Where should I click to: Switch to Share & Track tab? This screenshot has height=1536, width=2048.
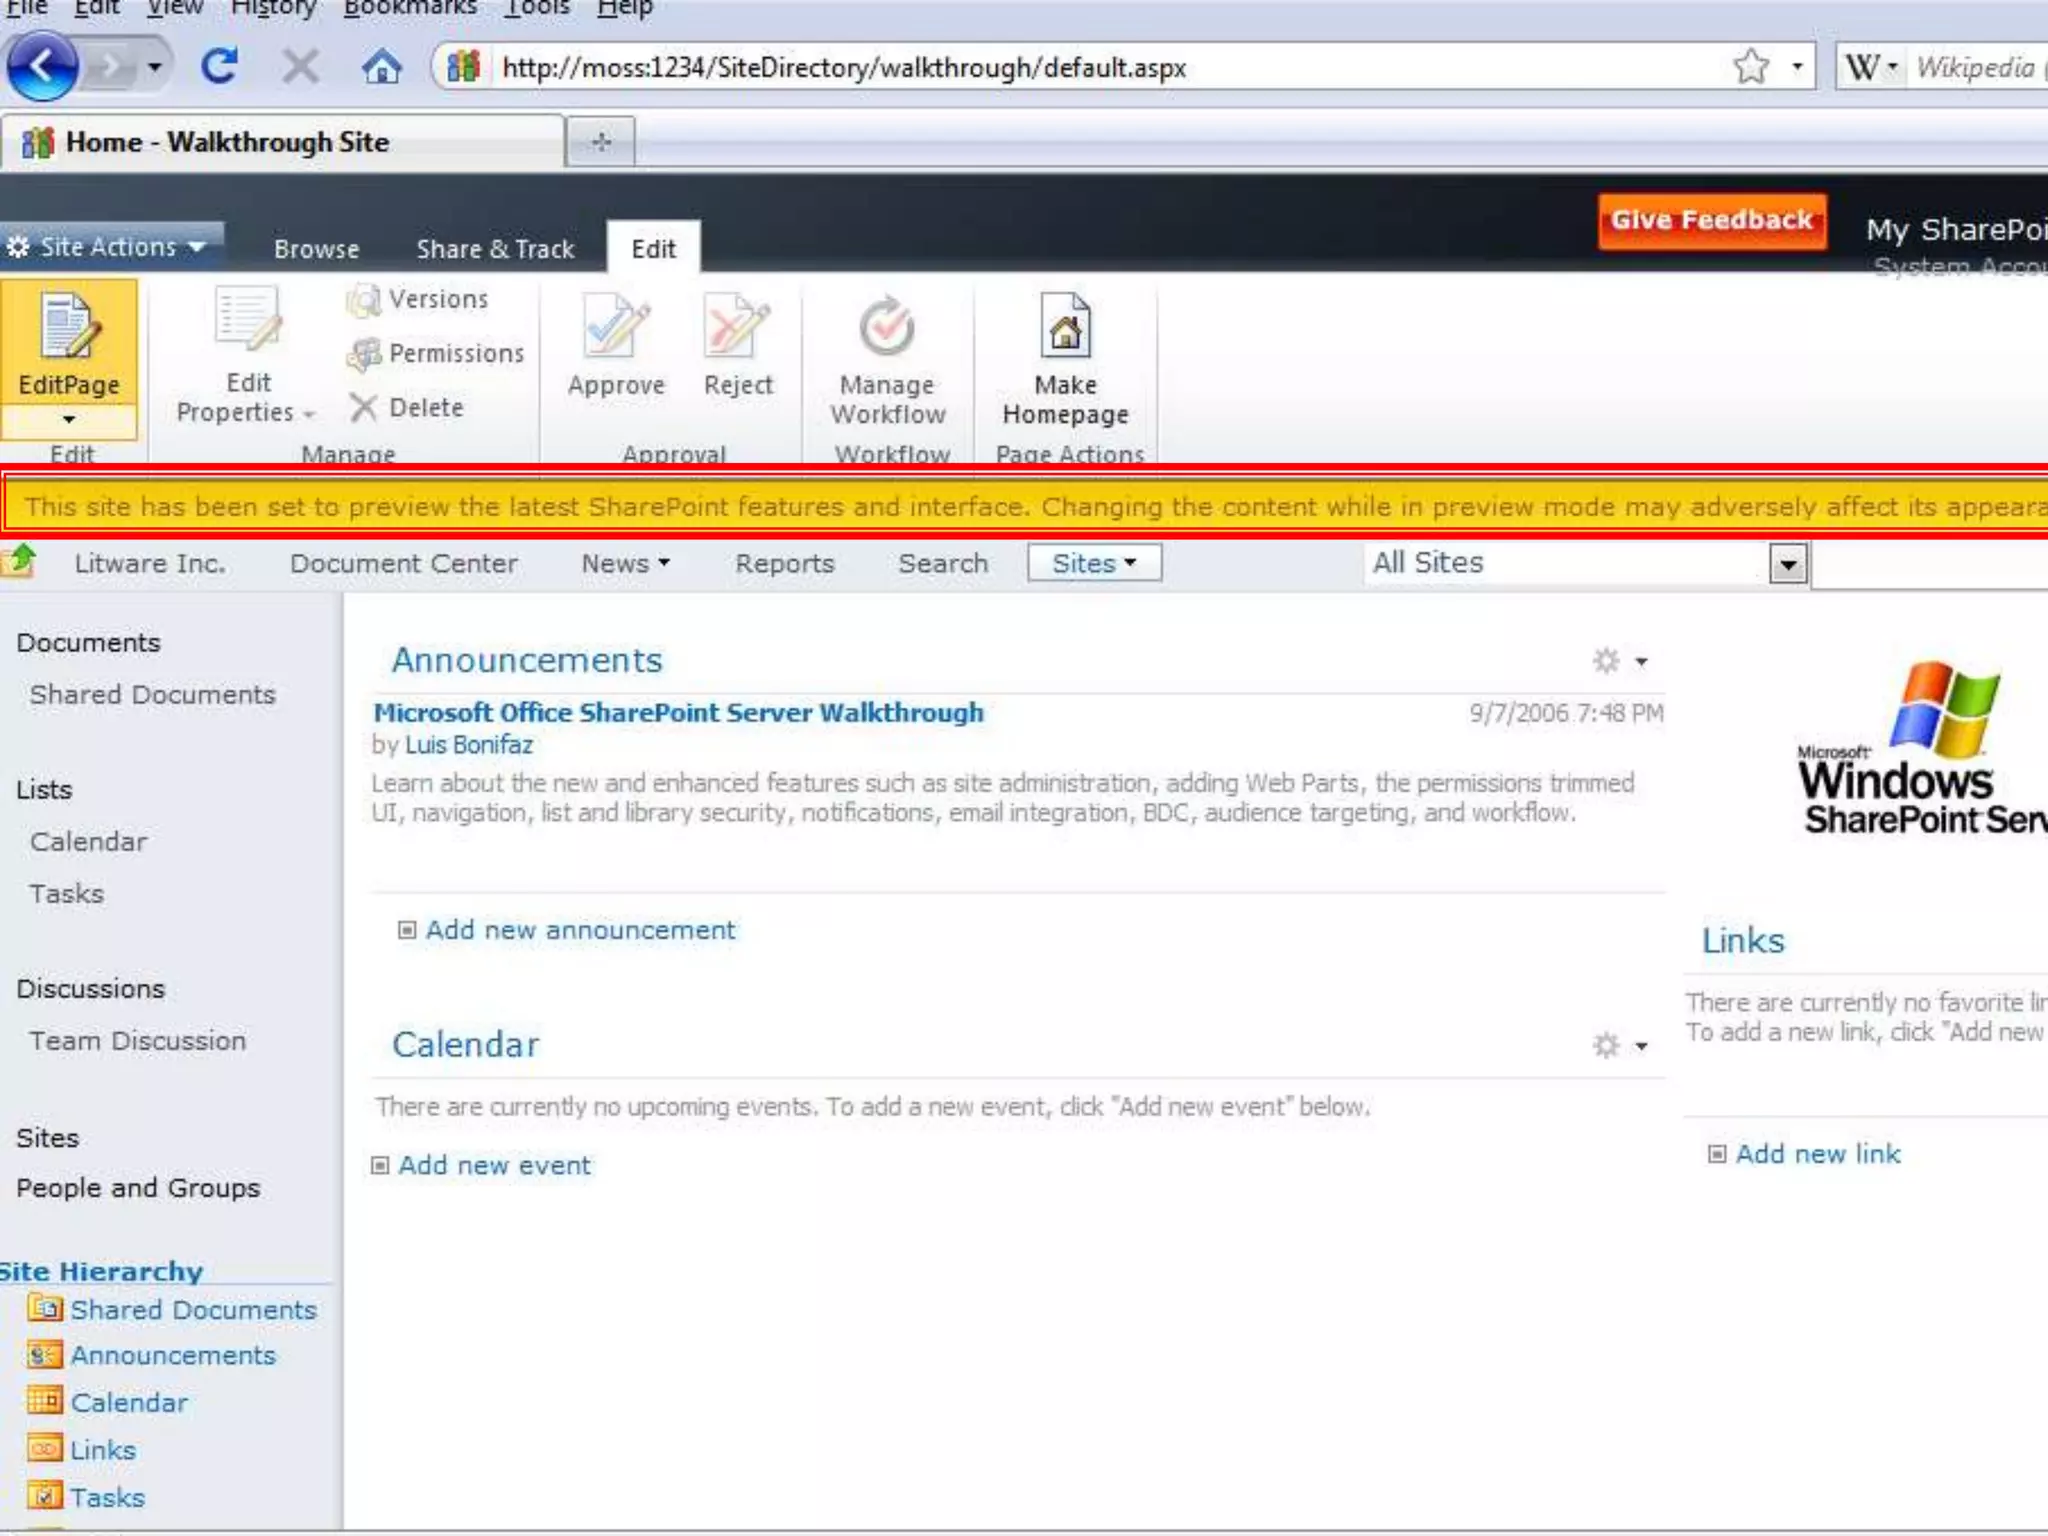(x=495, y=249)
